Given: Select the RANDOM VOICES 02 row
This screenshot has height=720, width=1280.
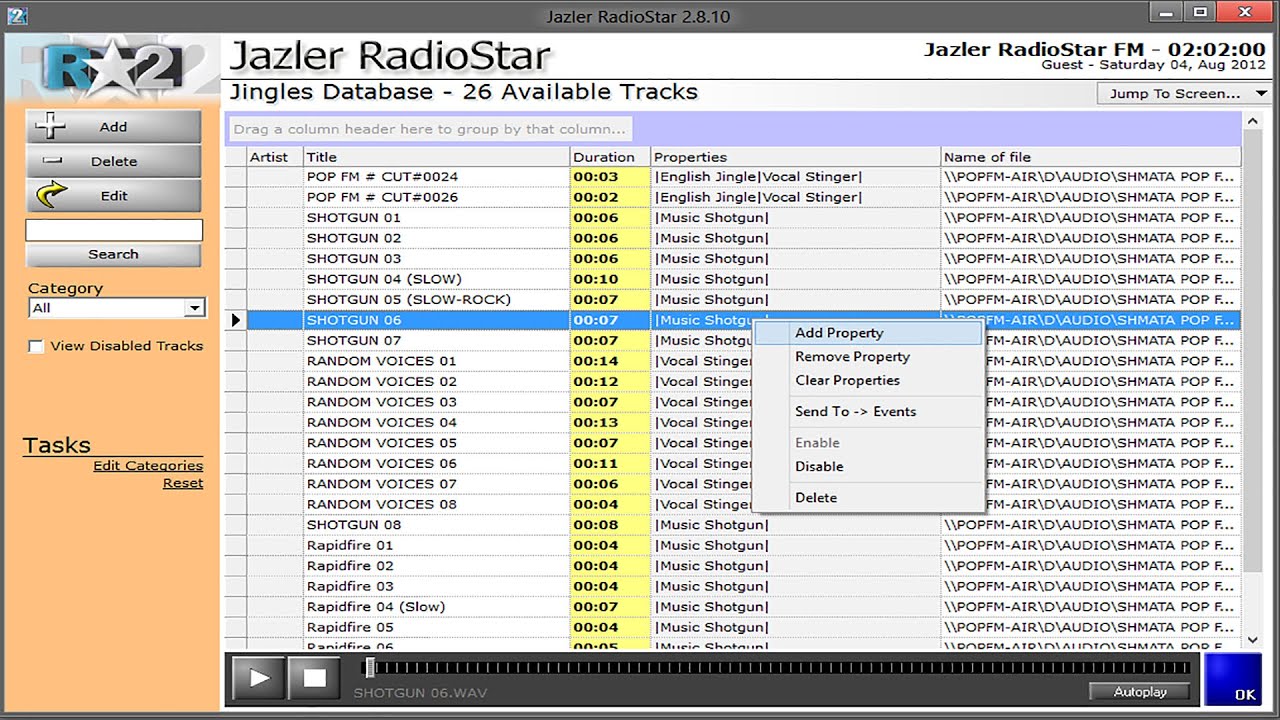Looking at the screenshot, I should 732,382.
